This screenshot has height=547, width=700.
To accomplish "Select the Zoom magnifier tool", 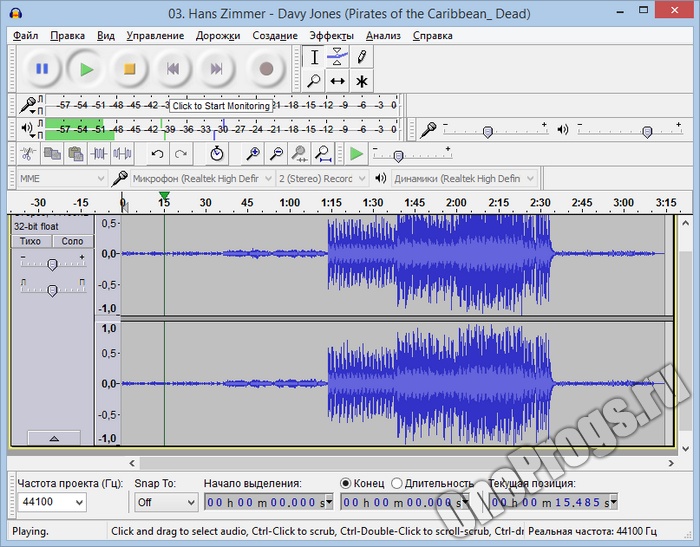I will 314,81.
